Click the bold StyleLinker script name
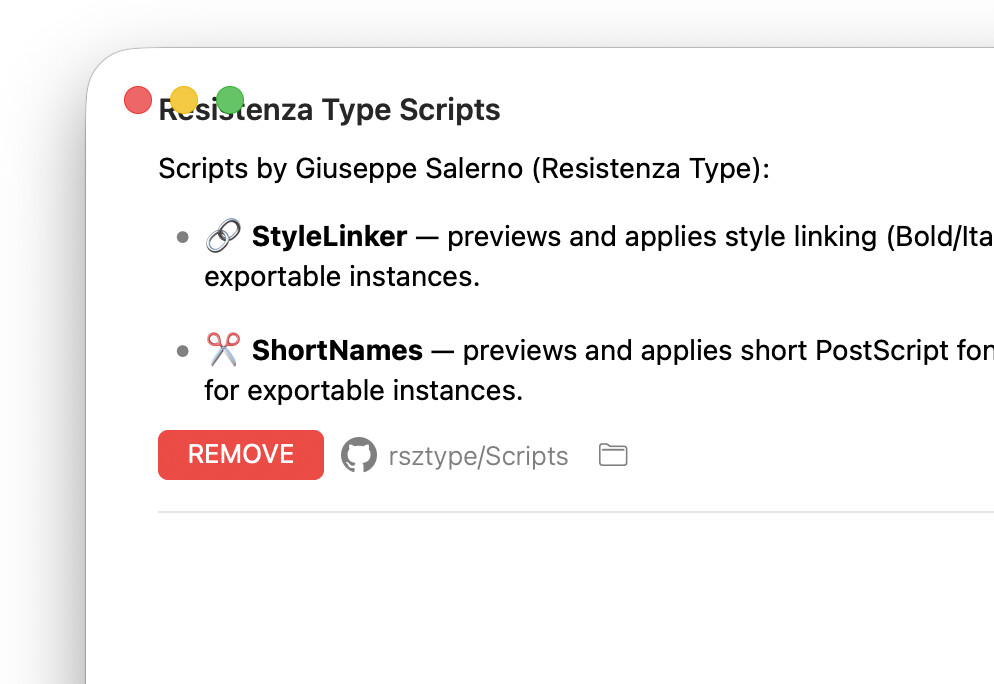The image size is (994, 684). coord(329,236)
